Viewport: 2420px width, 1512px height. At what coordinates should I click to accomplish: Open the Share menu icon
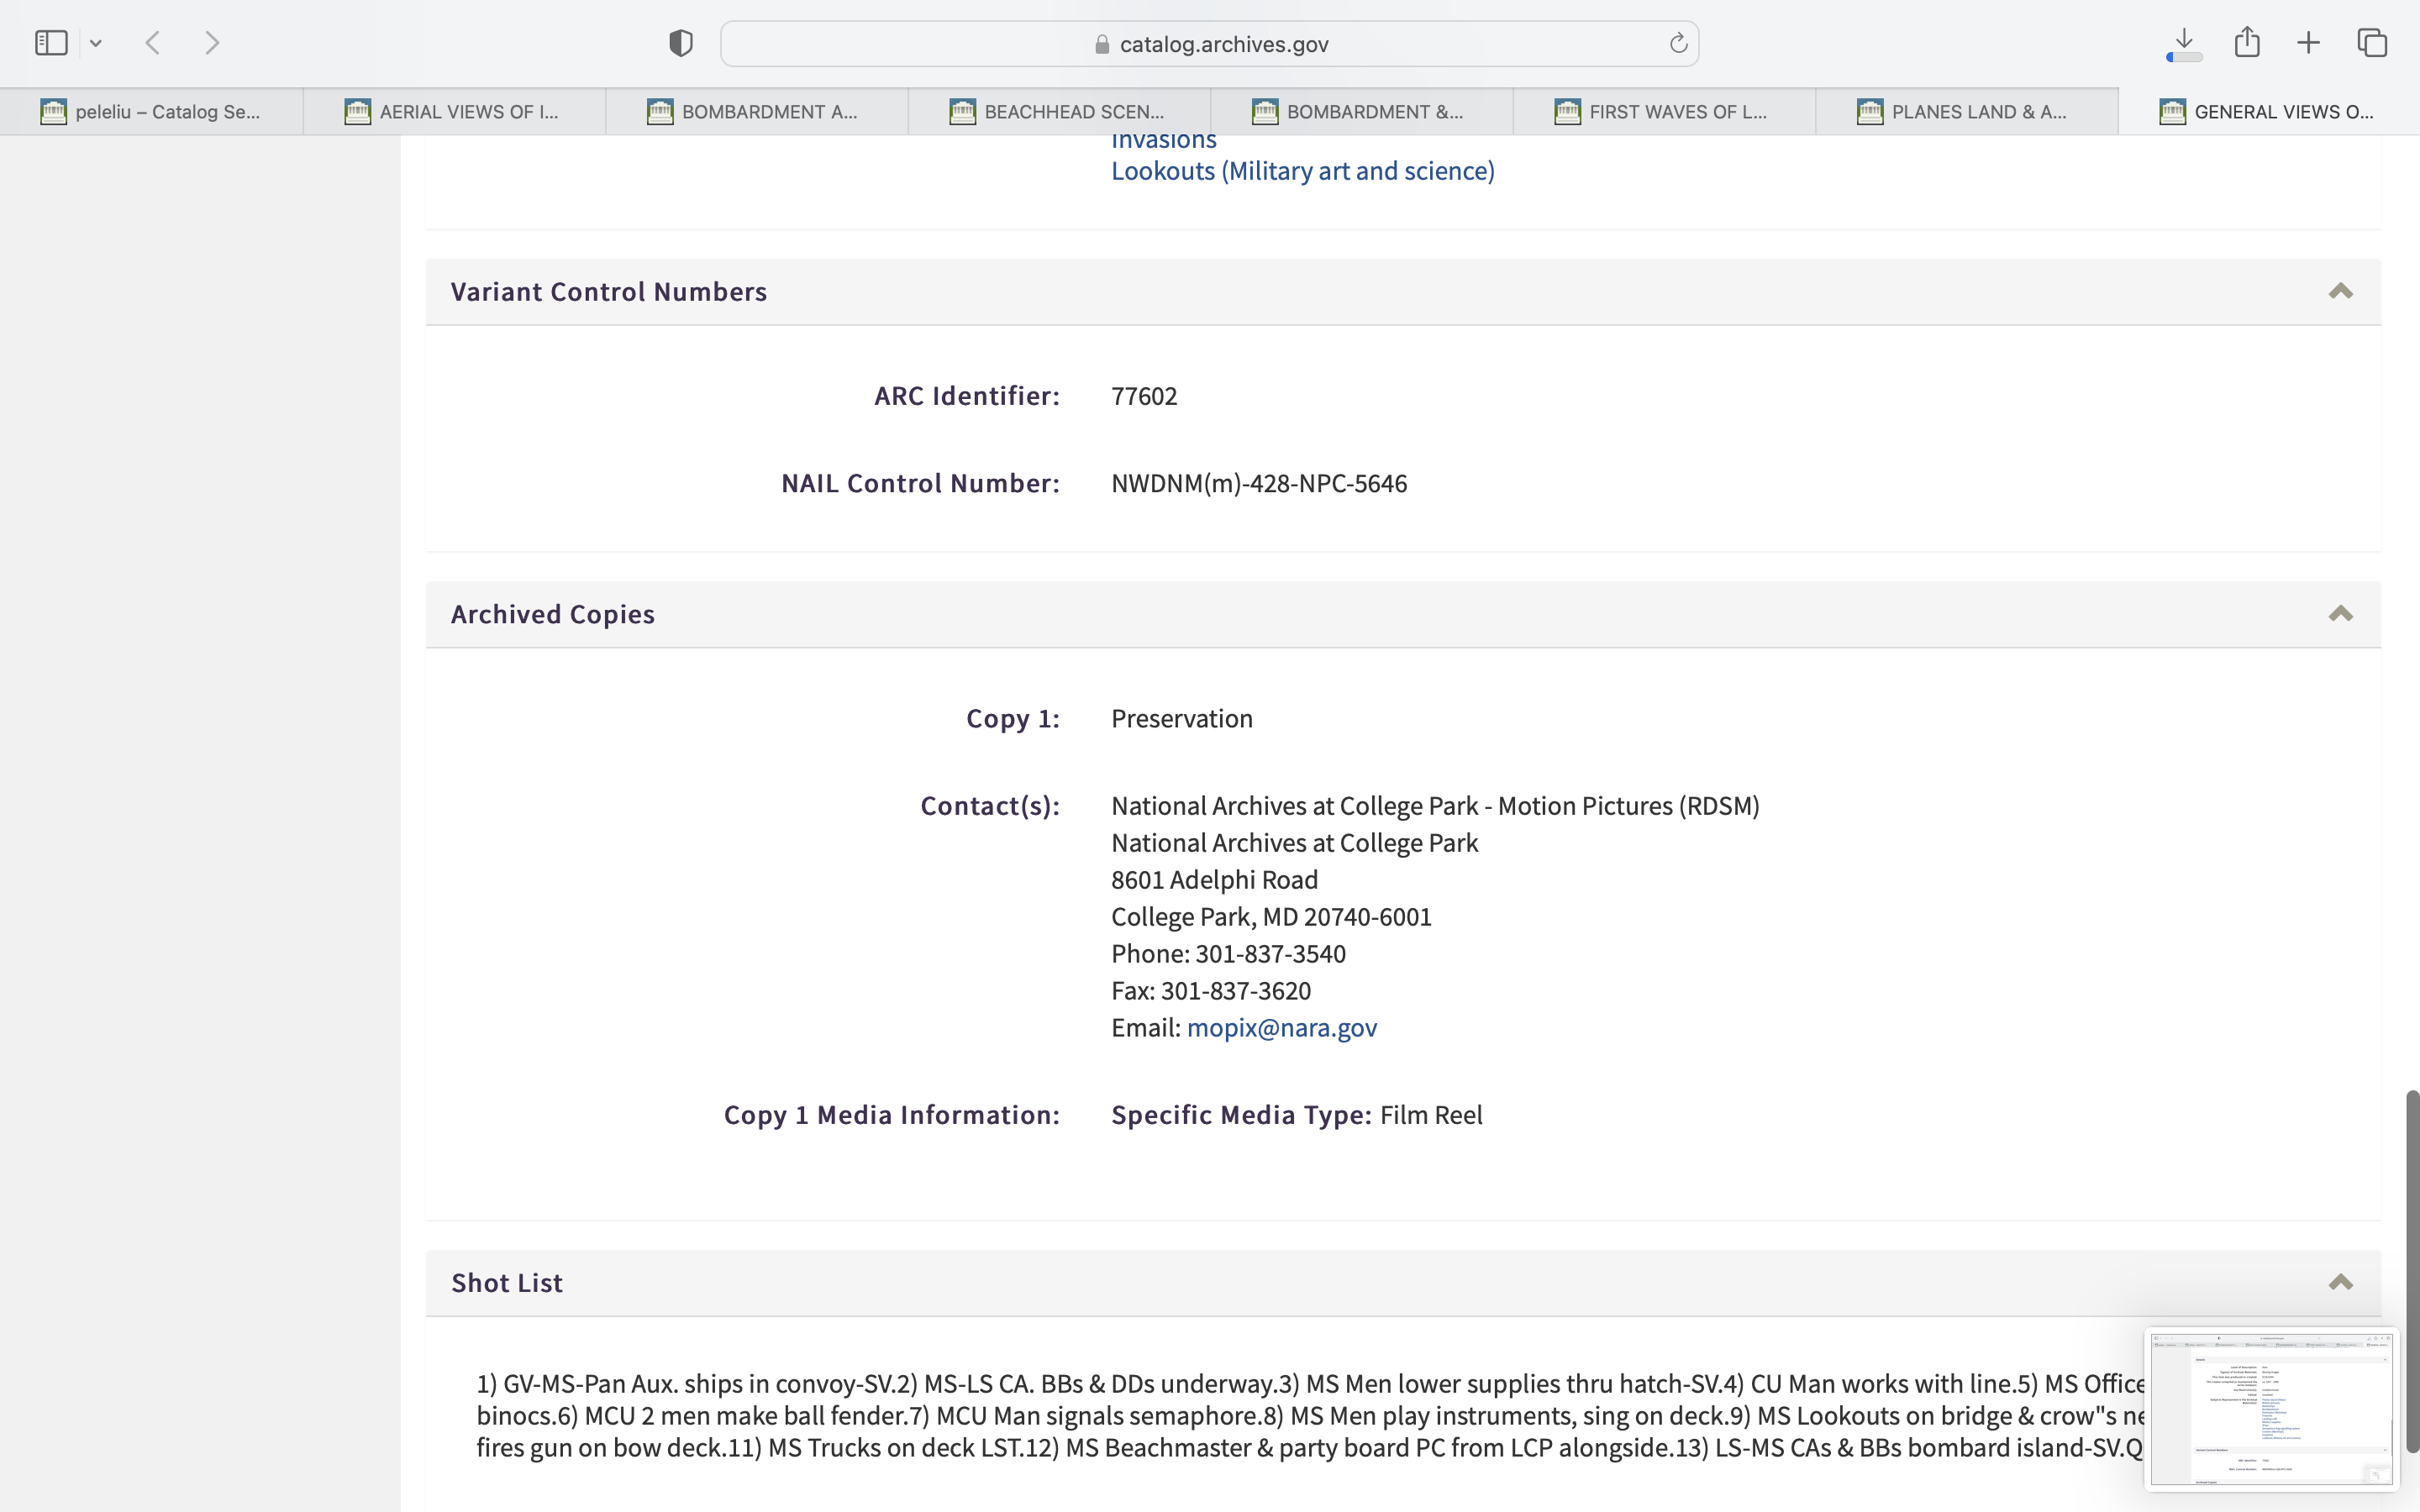(2247, 42)
